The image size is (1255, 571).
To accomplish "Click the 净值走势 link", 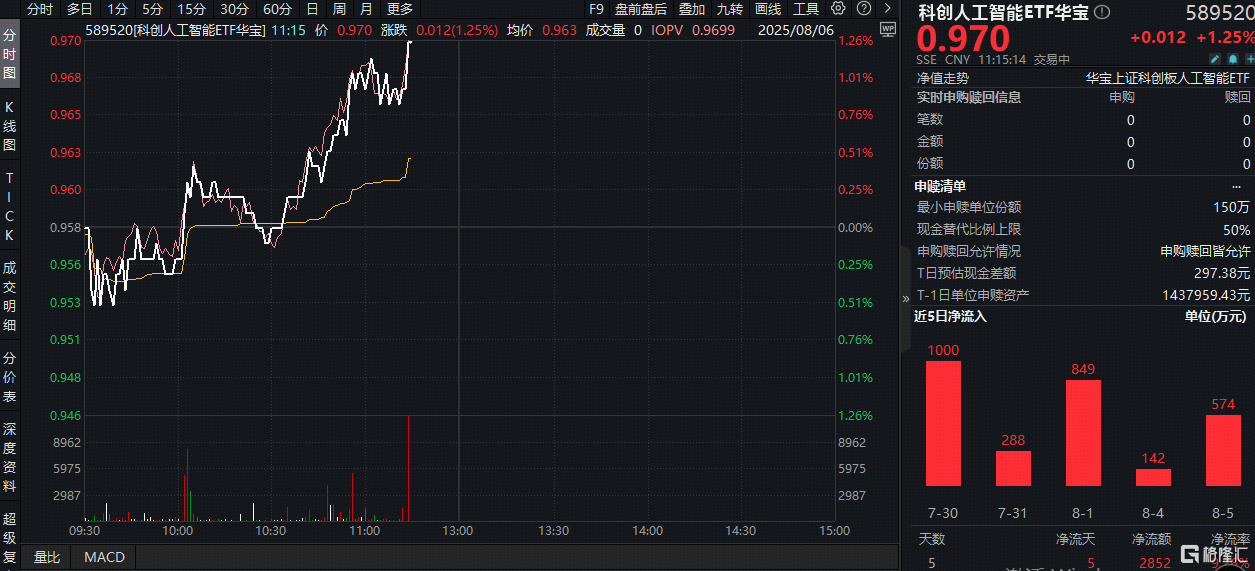I will [943, 77].
